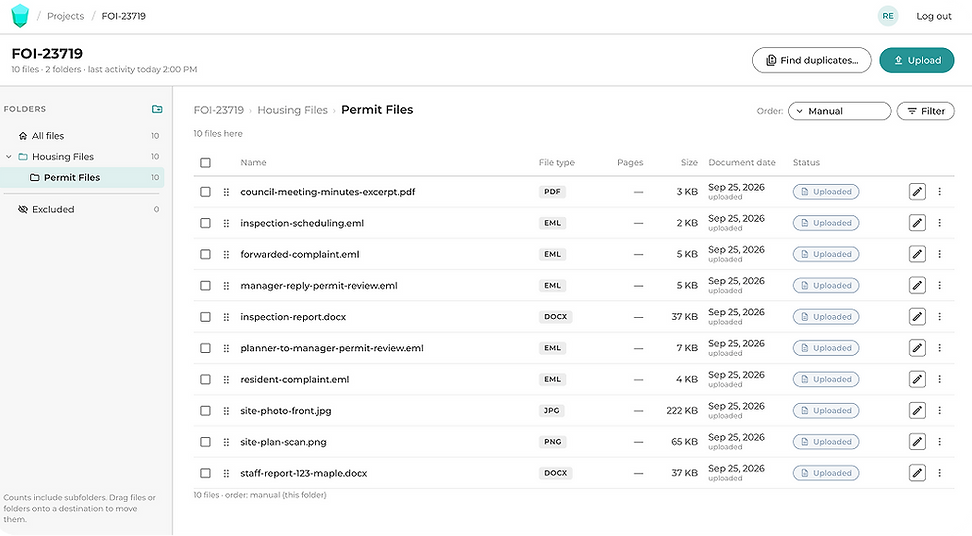Select All files in the folders sidebar
The width and height of the screenshot is (972, 536).
82,136
